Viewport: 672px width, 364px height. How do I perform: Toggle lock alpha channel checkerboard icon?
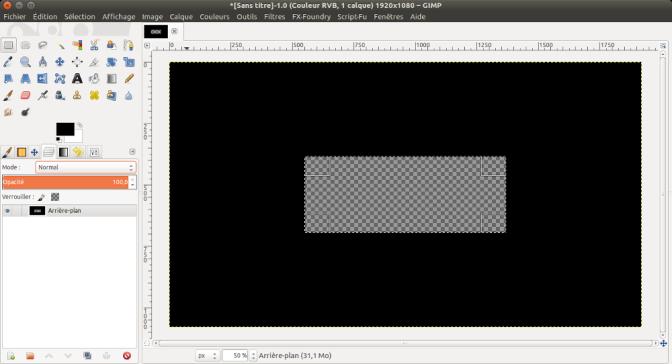pos(55,197)
